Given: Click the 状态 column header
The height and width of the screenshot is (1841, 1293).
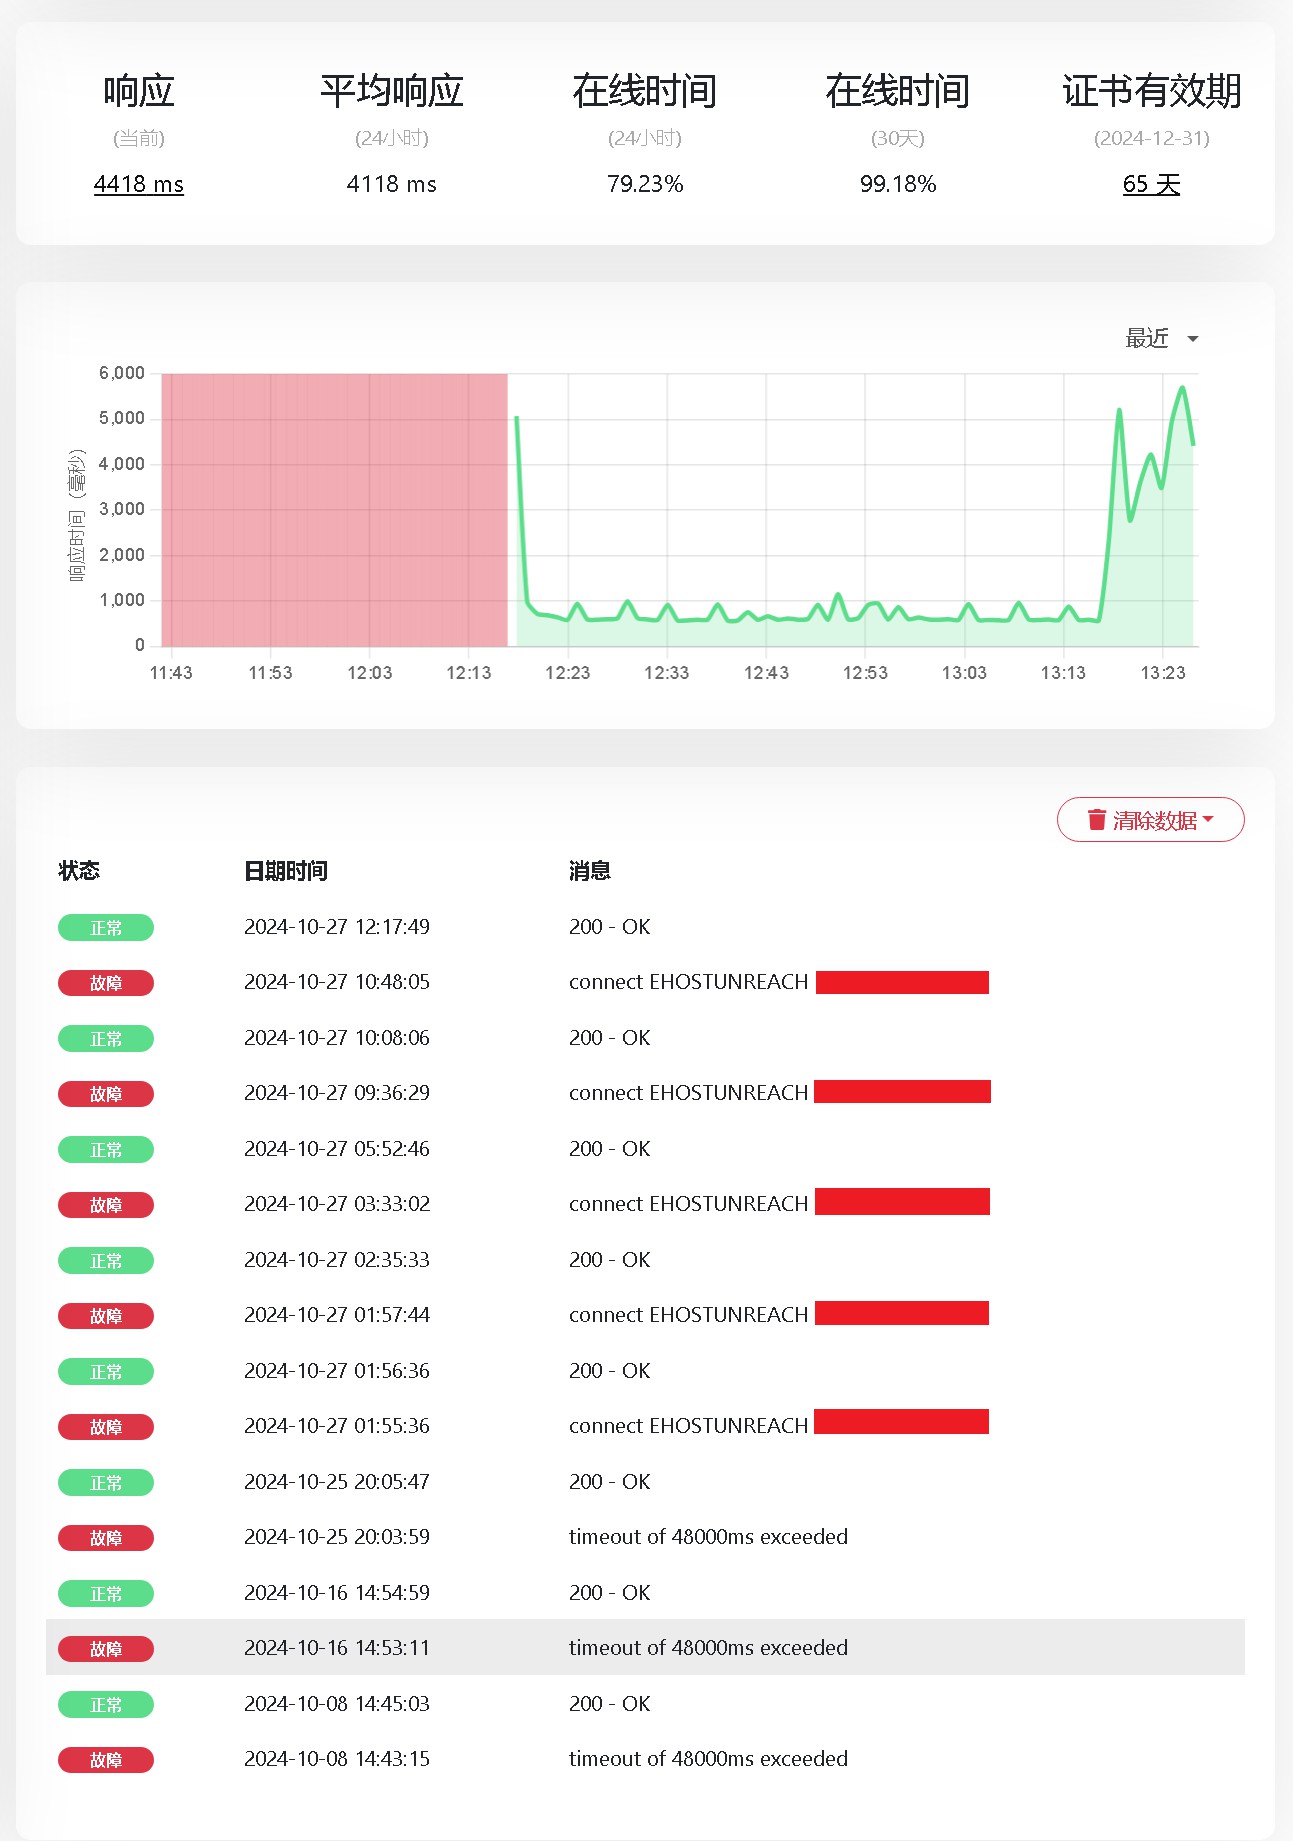Looking at the screenshot, I should [79, 871].
